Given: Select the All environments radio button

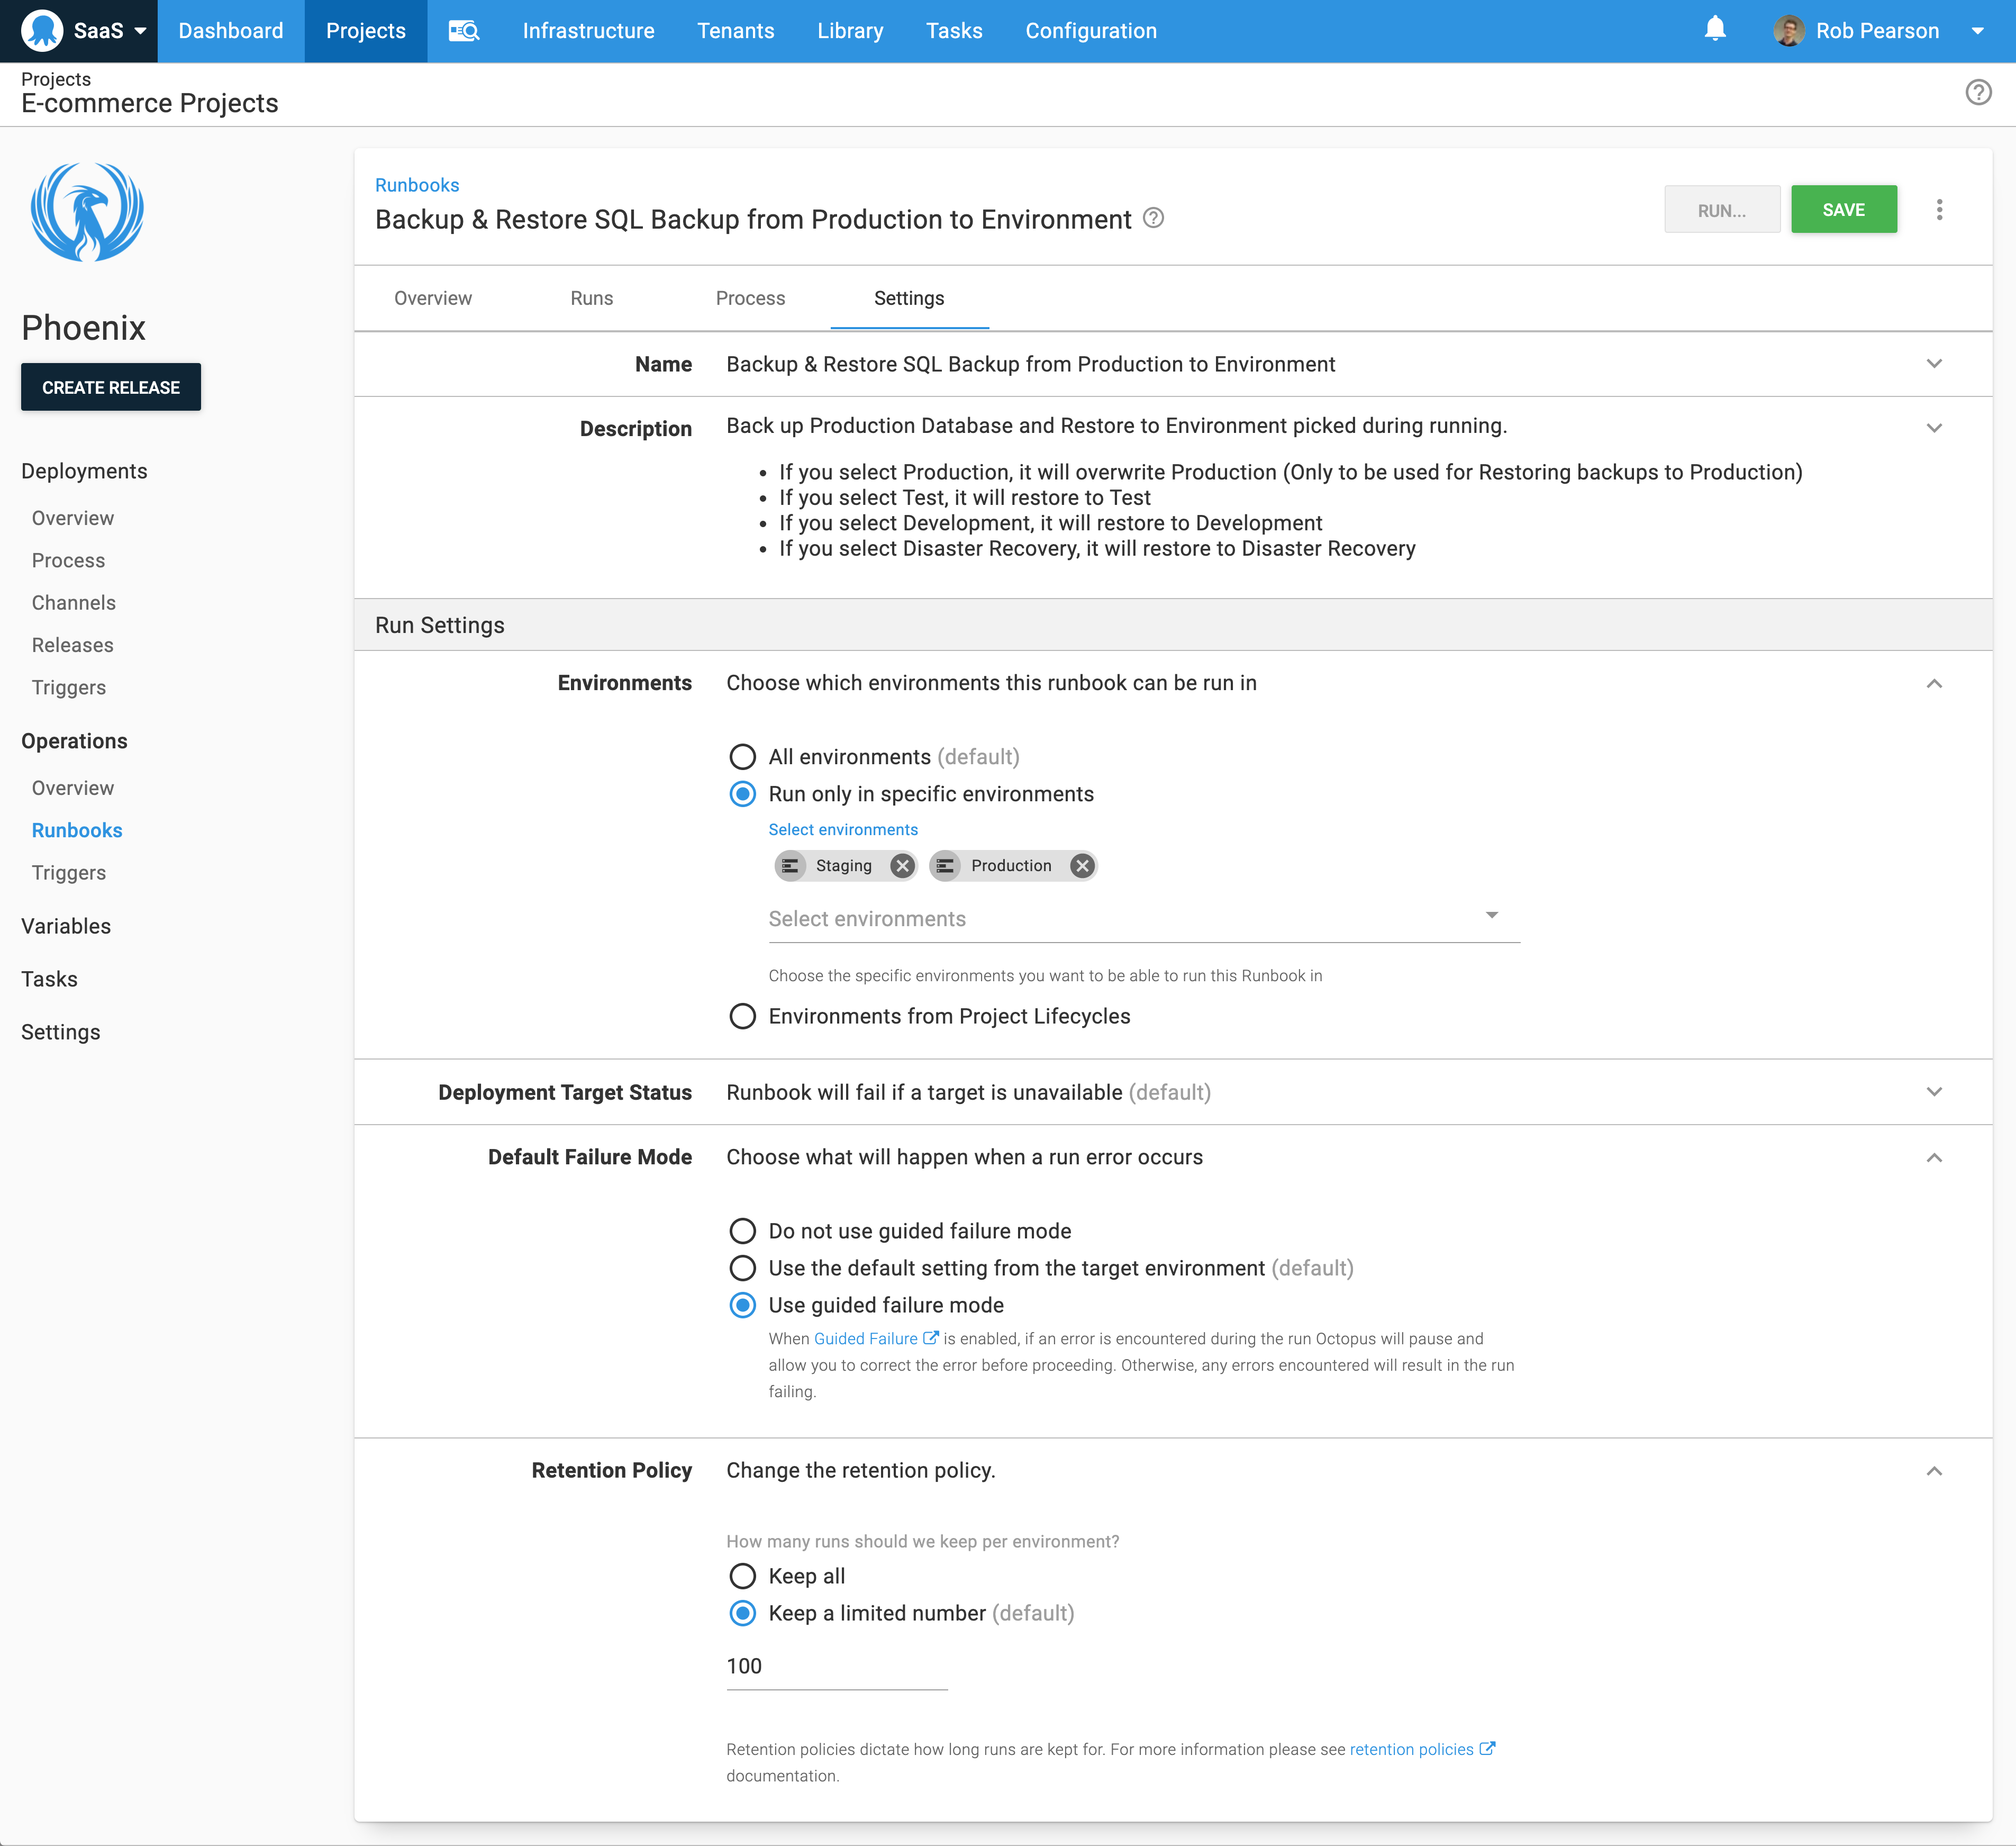Looking at the screenshot, I should [x=742, y=757].
